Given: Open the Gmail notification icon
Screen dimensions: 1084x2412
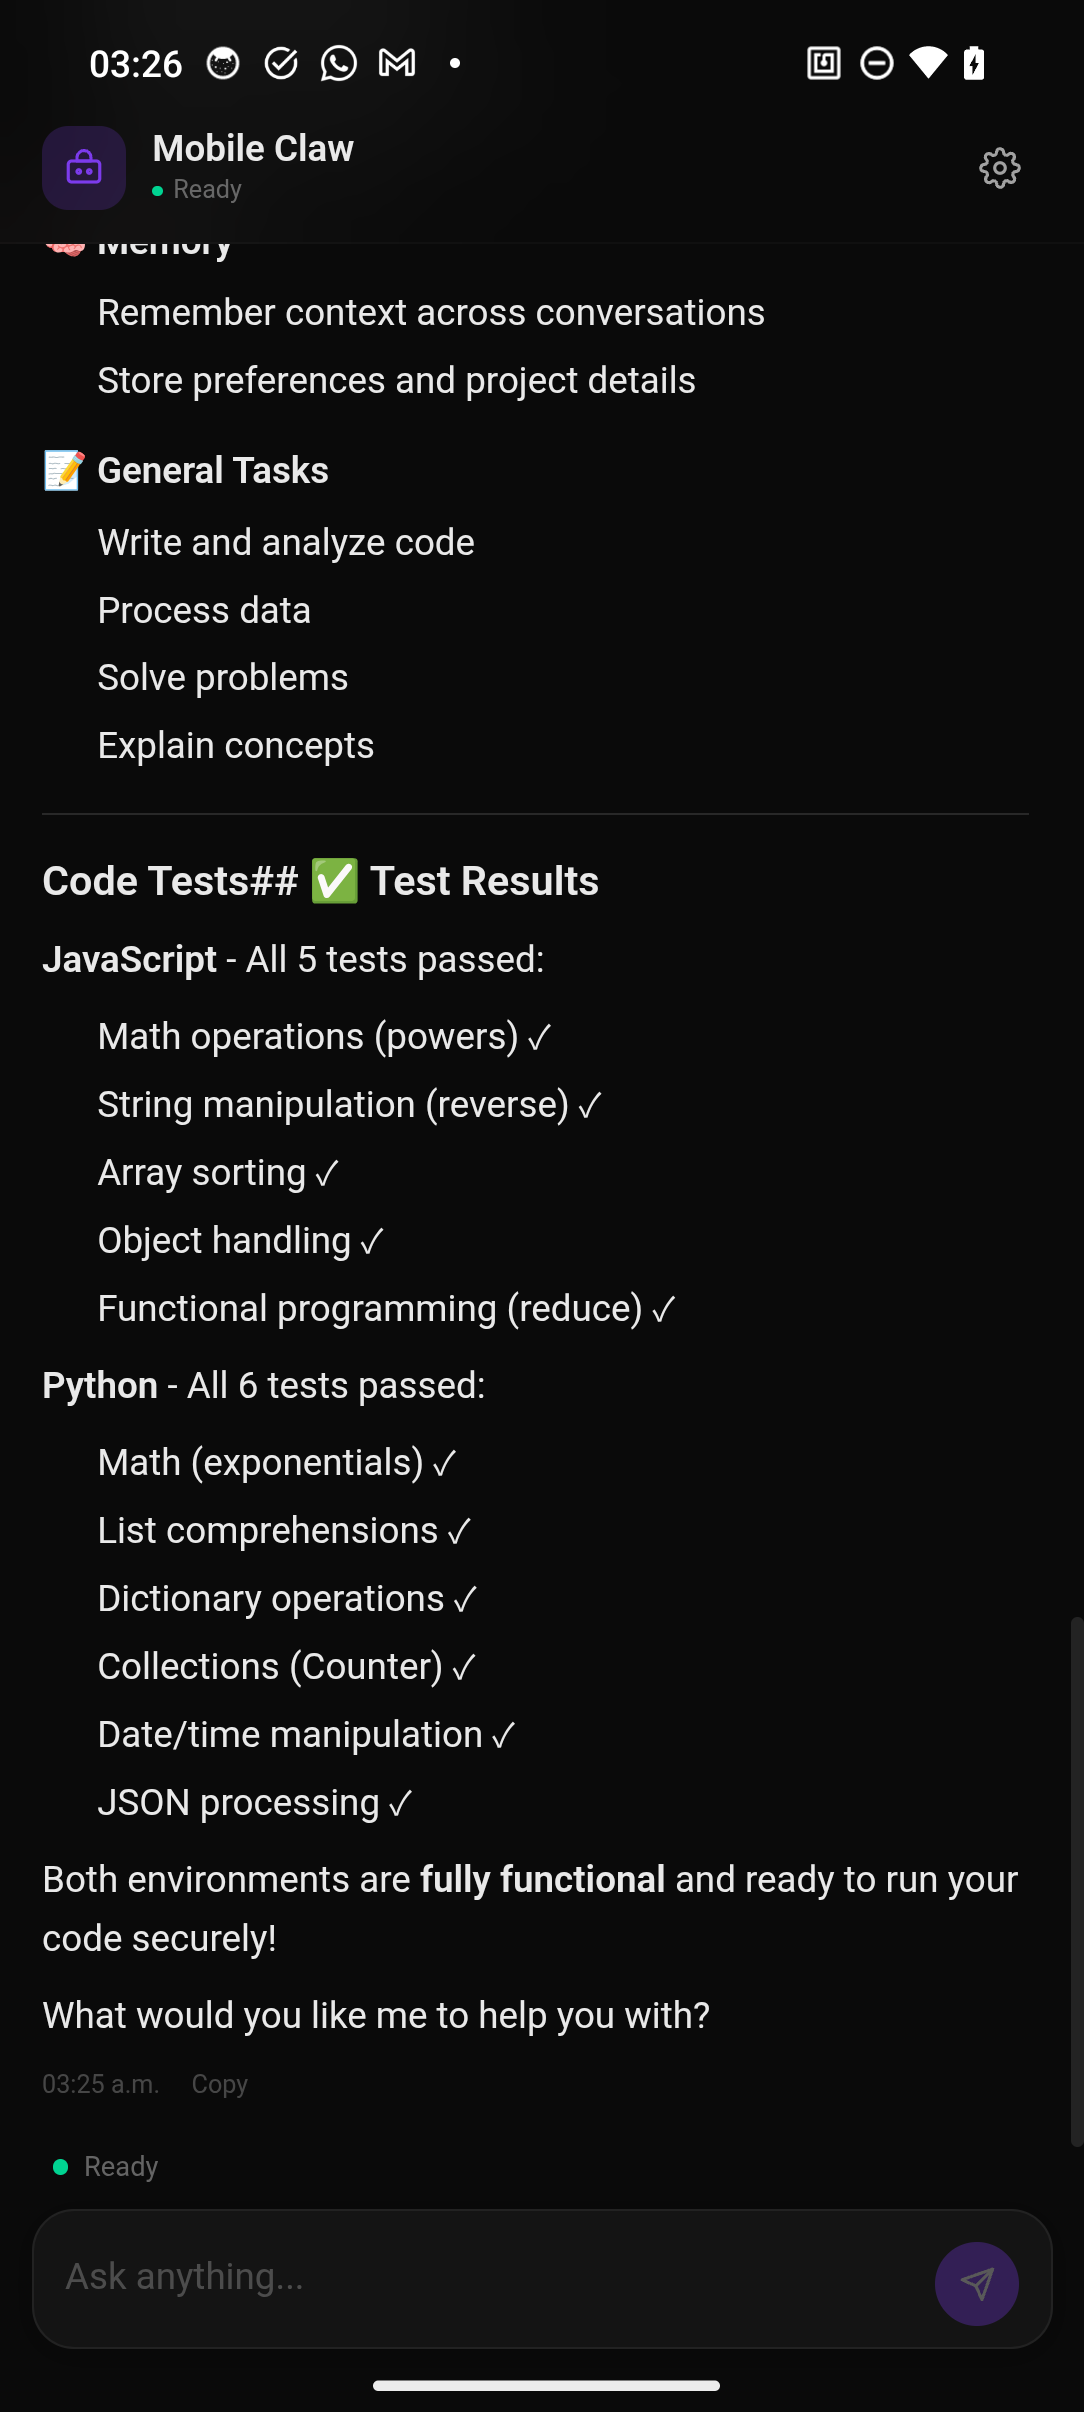Looking at the screenshot, I should (x=396, y=63).
